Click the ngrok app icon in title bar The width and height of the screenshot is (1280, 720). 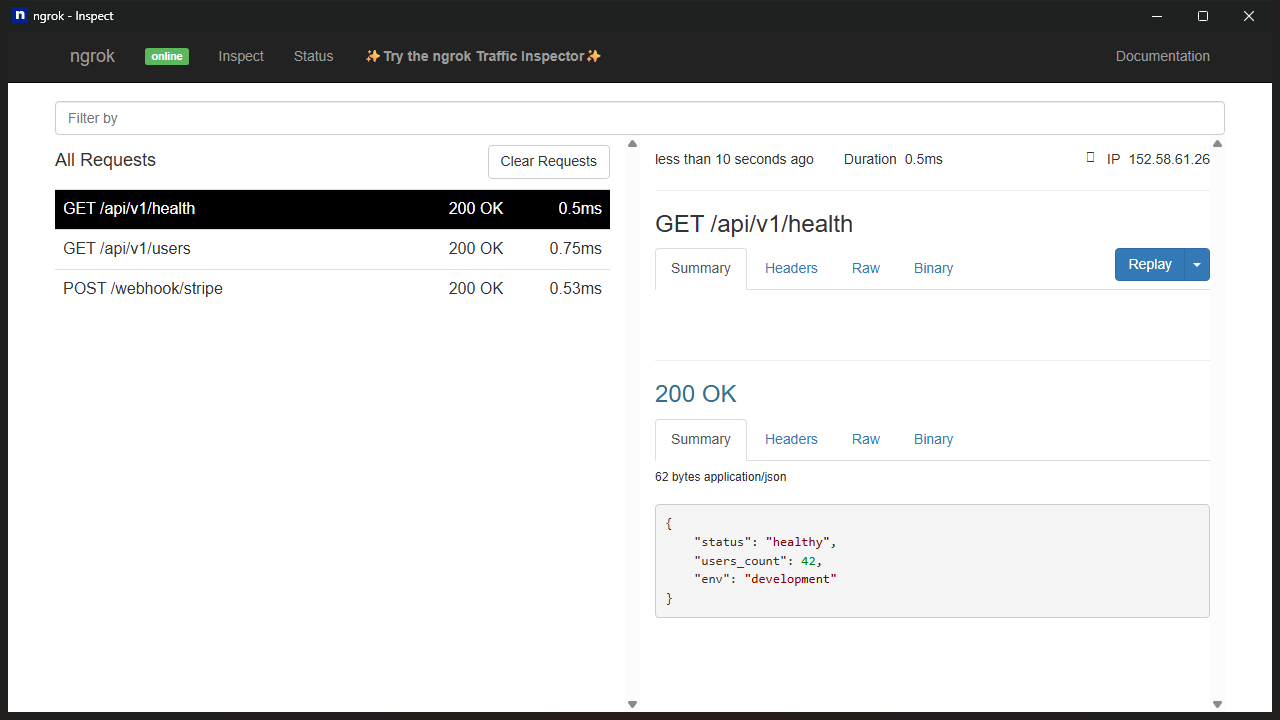click(19, 16)
